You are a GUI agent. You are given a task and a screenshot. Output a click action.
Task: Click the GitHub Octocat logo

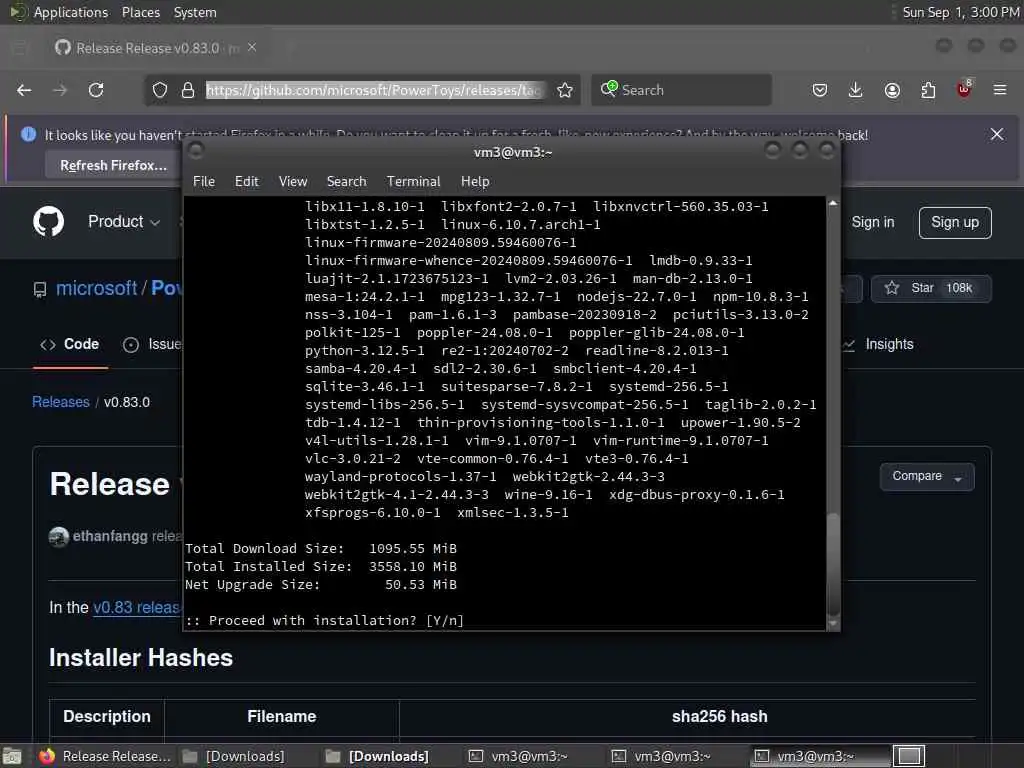pyautogui.click(x=49, y=221)
